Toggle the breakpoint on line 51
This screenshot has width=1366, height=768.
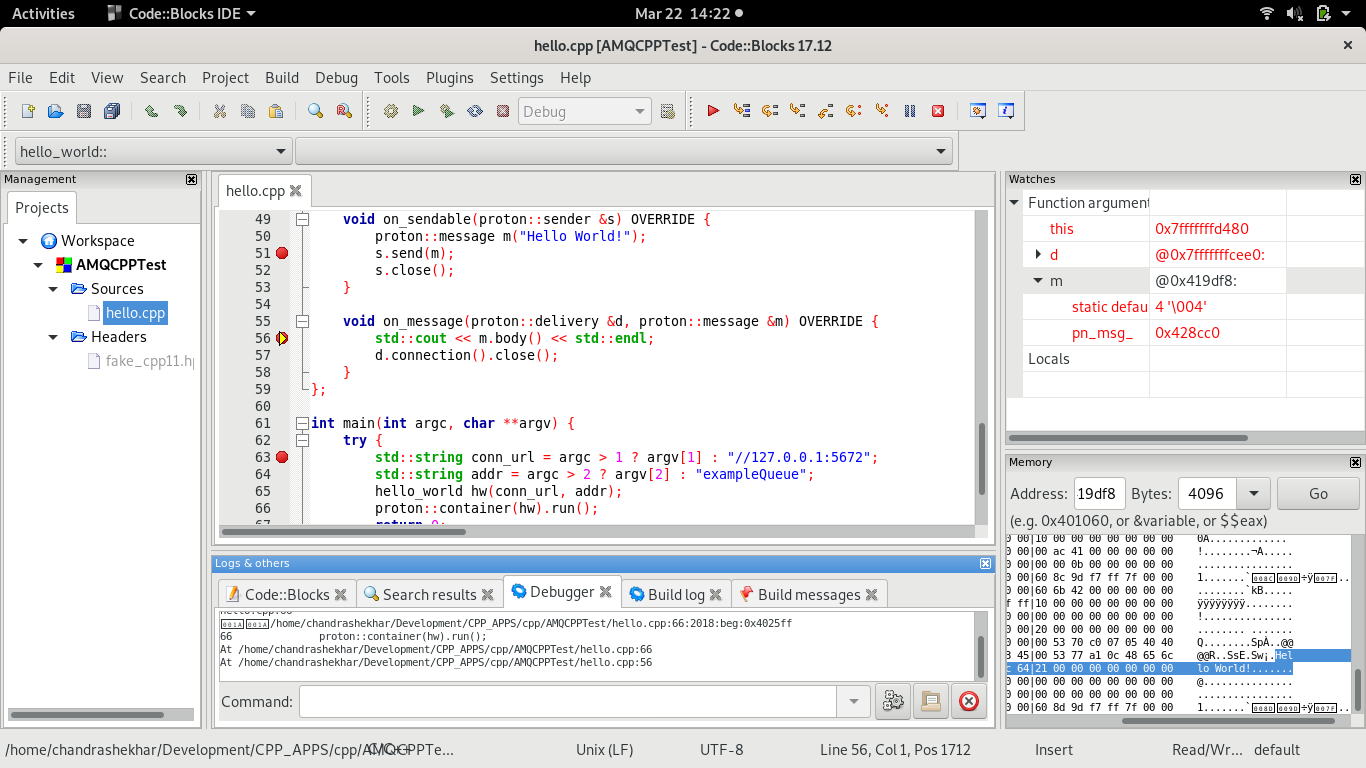[282, 253]
